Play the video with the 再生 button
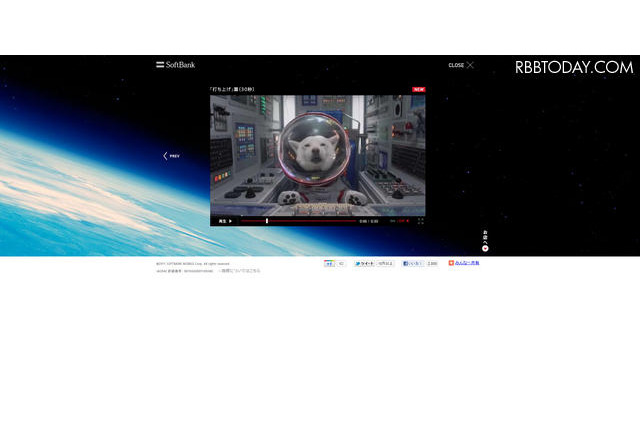This screenshot has height=426, width=640. pyautogui.click(x=225, y=221)
